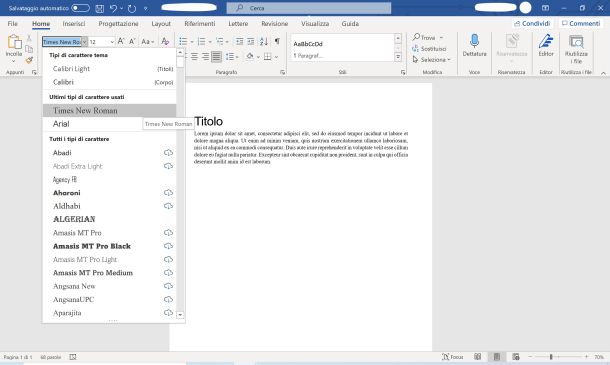
Task: Switch to the Inserisci tab
Action: [74, 24]
